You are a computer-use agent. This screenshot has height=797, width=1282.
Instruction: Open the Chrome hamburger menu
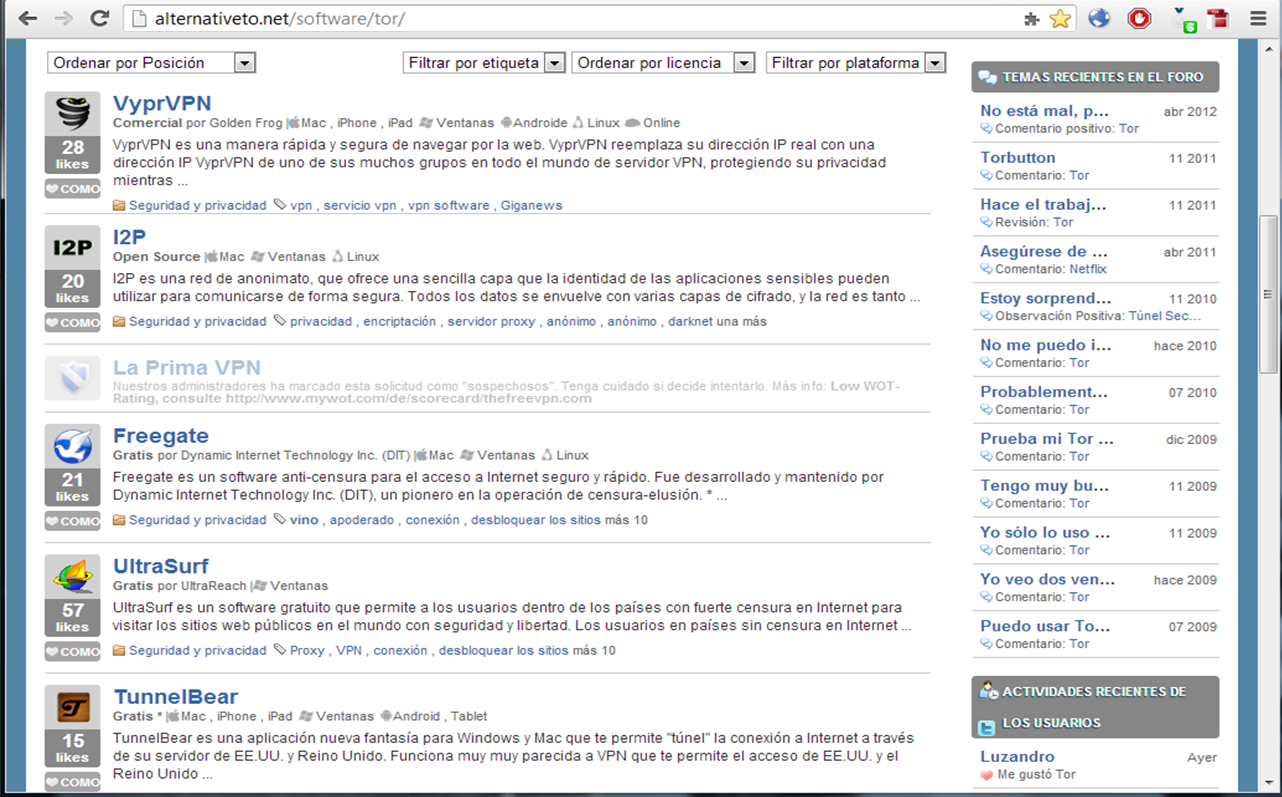pos(1258,18)
